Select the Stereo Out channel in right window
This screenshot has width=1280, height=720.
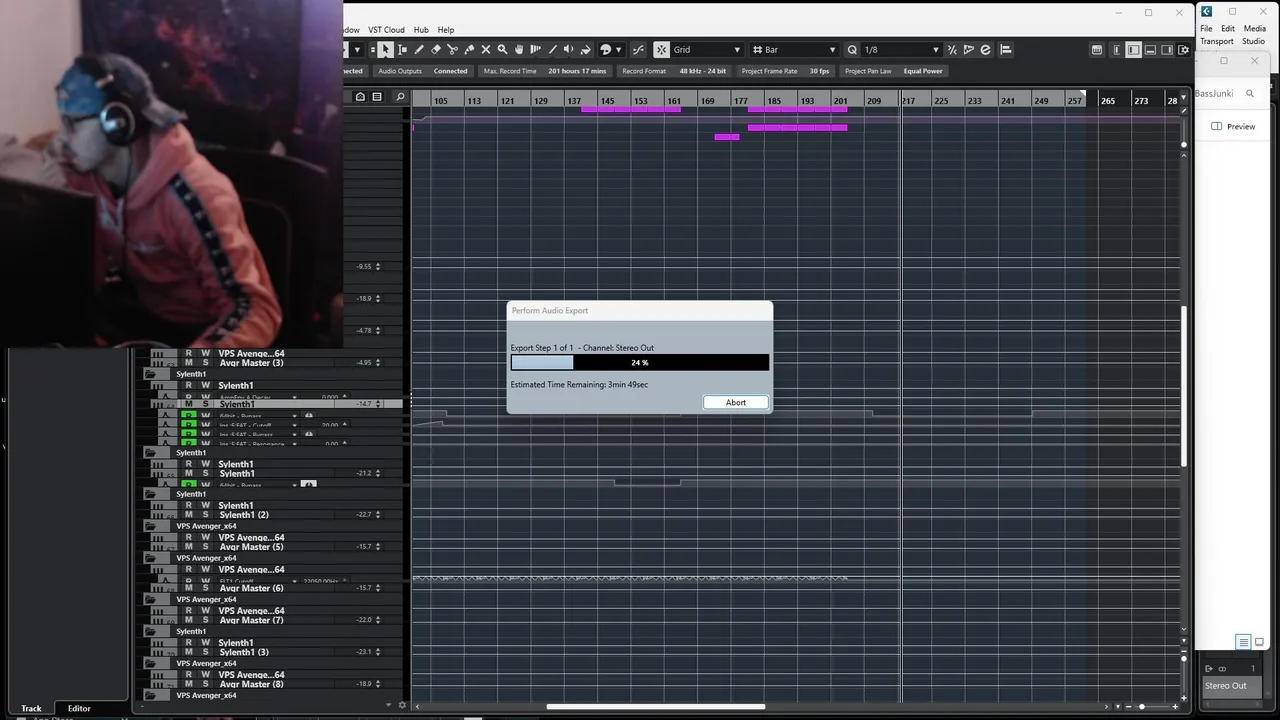[1232, 686]
